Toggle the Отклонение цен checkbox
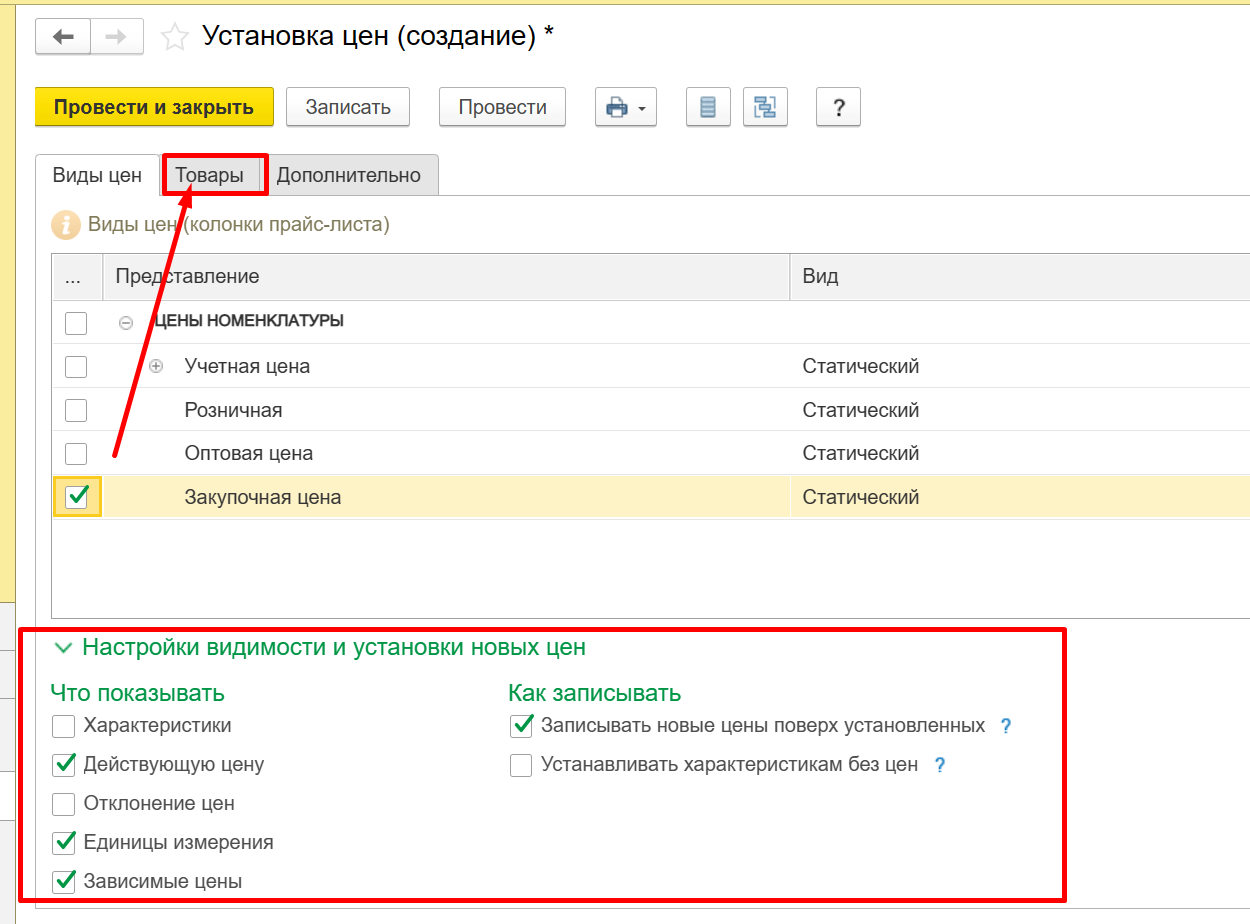Viewport: 1250px width, 924px height. 64,804
